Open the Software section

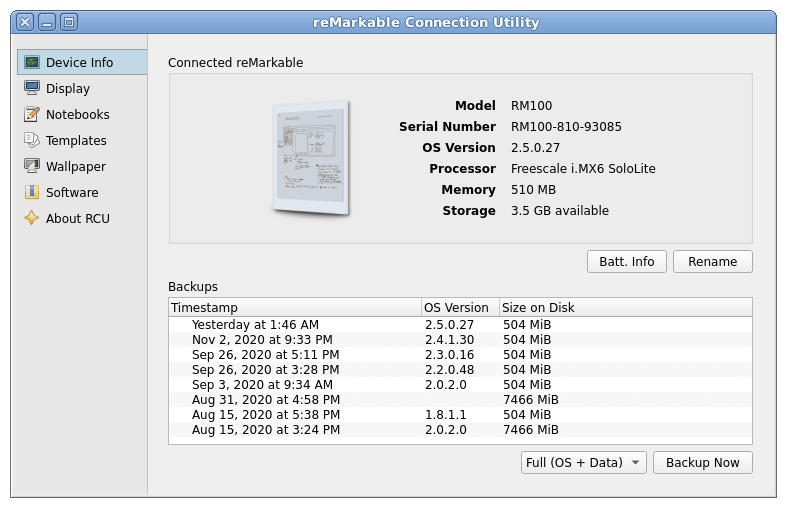coord(83,192)
